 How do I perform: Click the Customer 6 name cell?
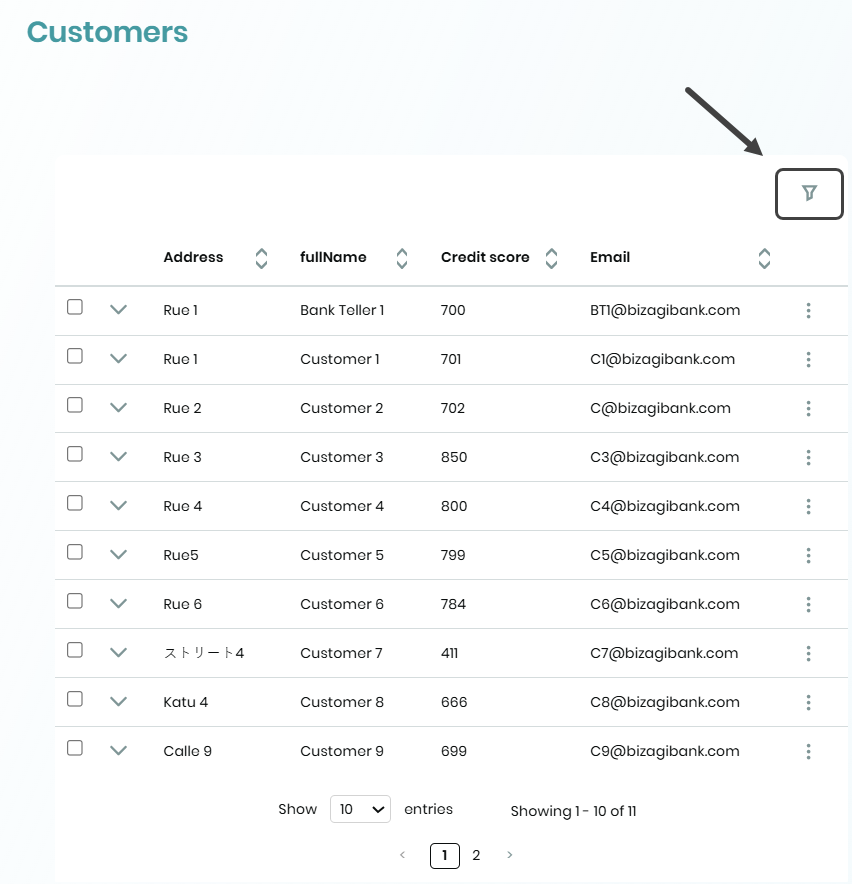tap(342, 604)
